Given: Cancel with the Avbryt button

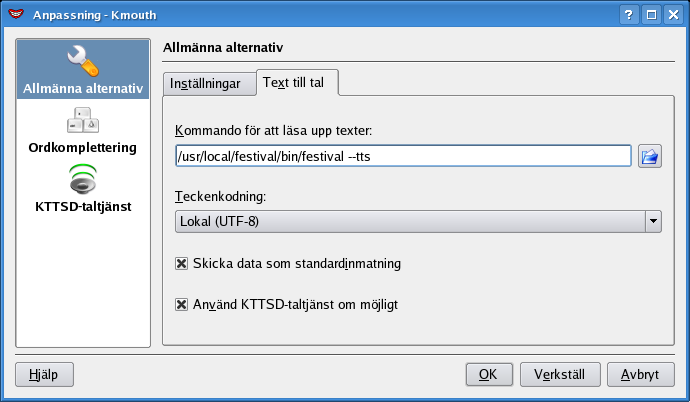Looking at the screenshot, I should pyautogui.click(x=639, y=375).
